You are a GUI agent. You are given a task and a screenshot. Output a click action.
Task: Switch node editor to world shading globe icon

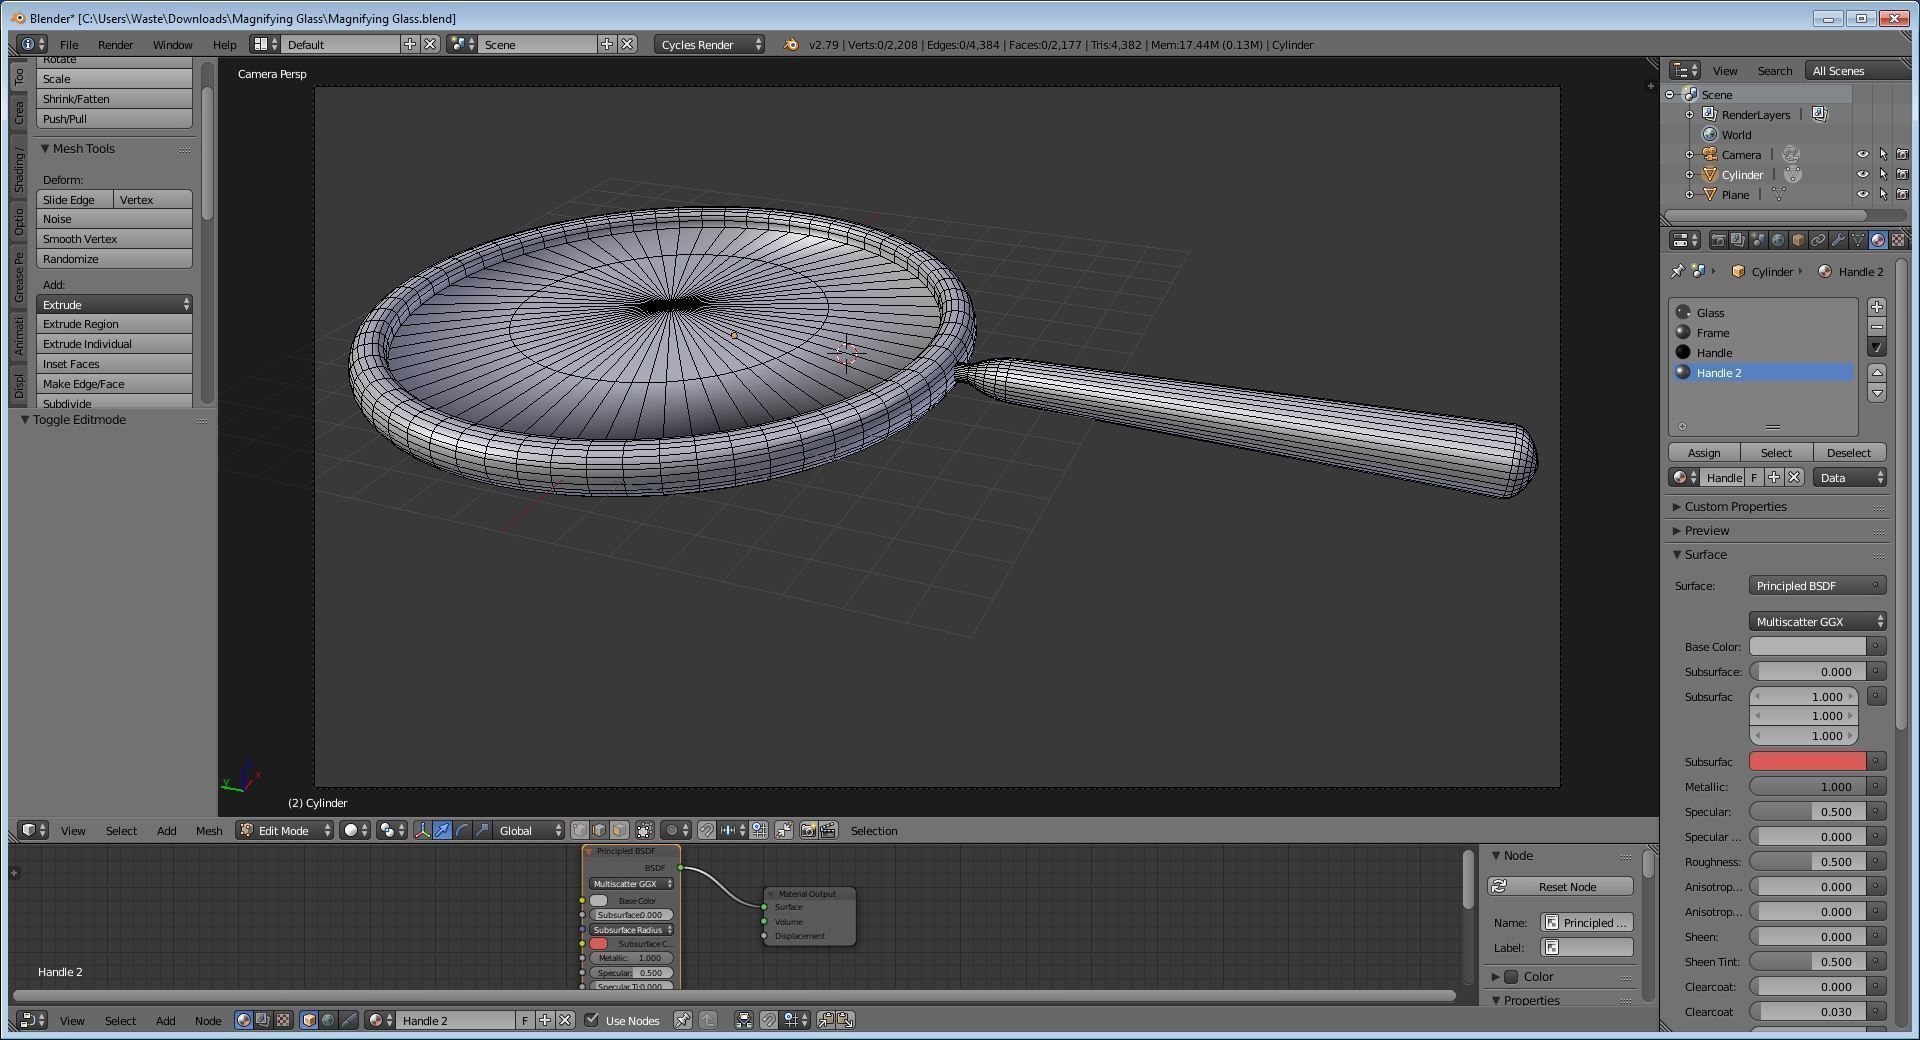[328, 1021]
